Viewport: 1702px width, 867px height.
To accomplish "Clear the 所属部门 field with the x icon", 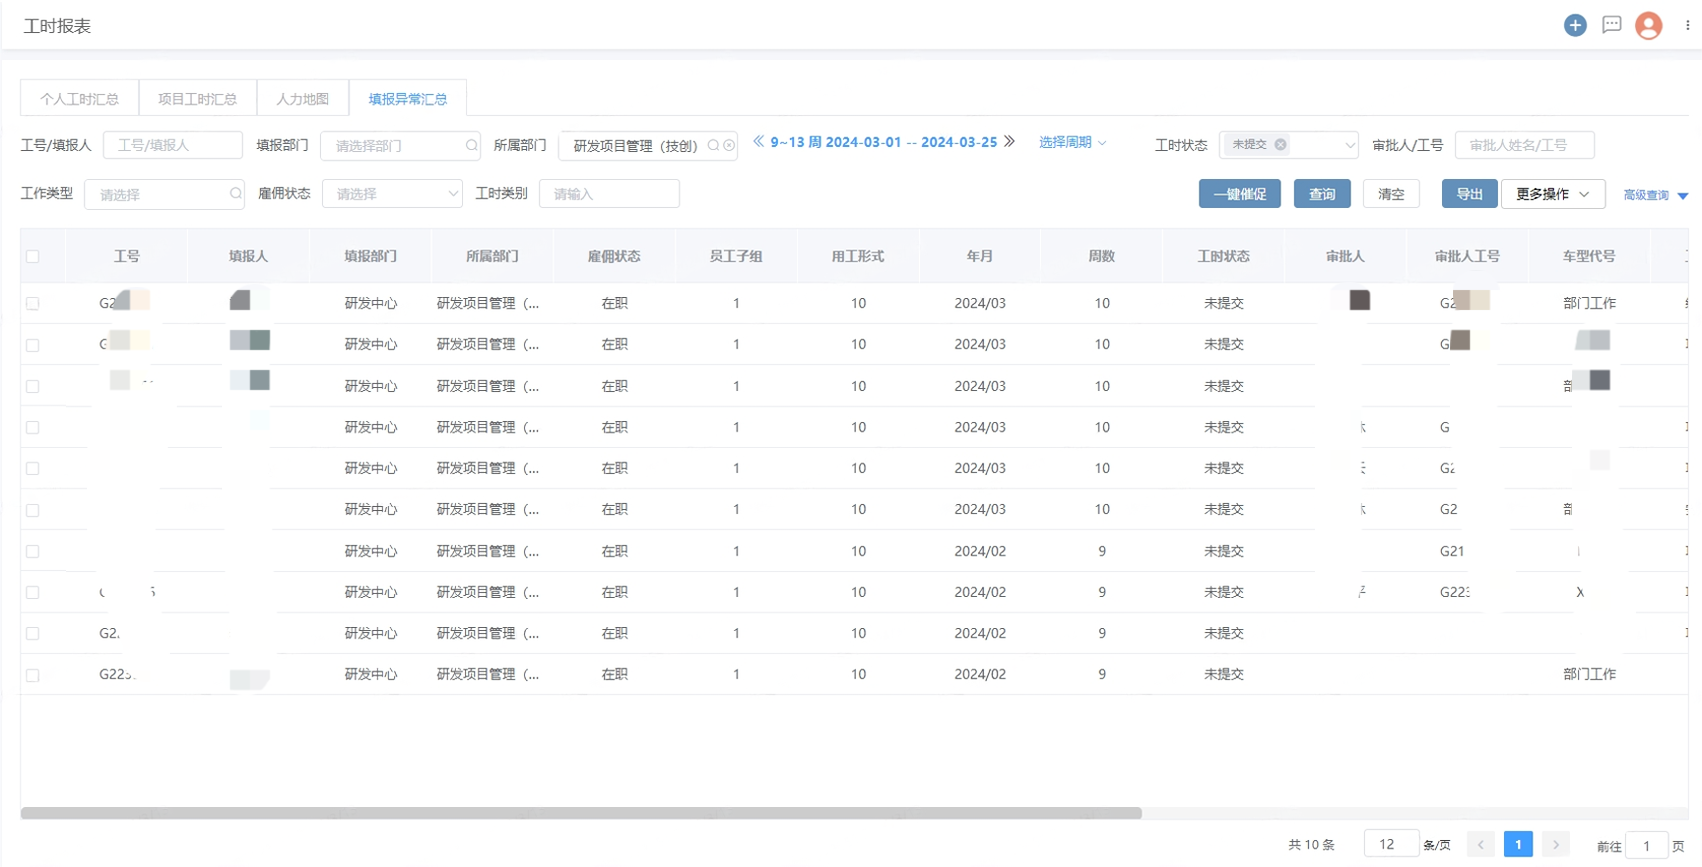I will pyautogui.click(x=730, y=146).
